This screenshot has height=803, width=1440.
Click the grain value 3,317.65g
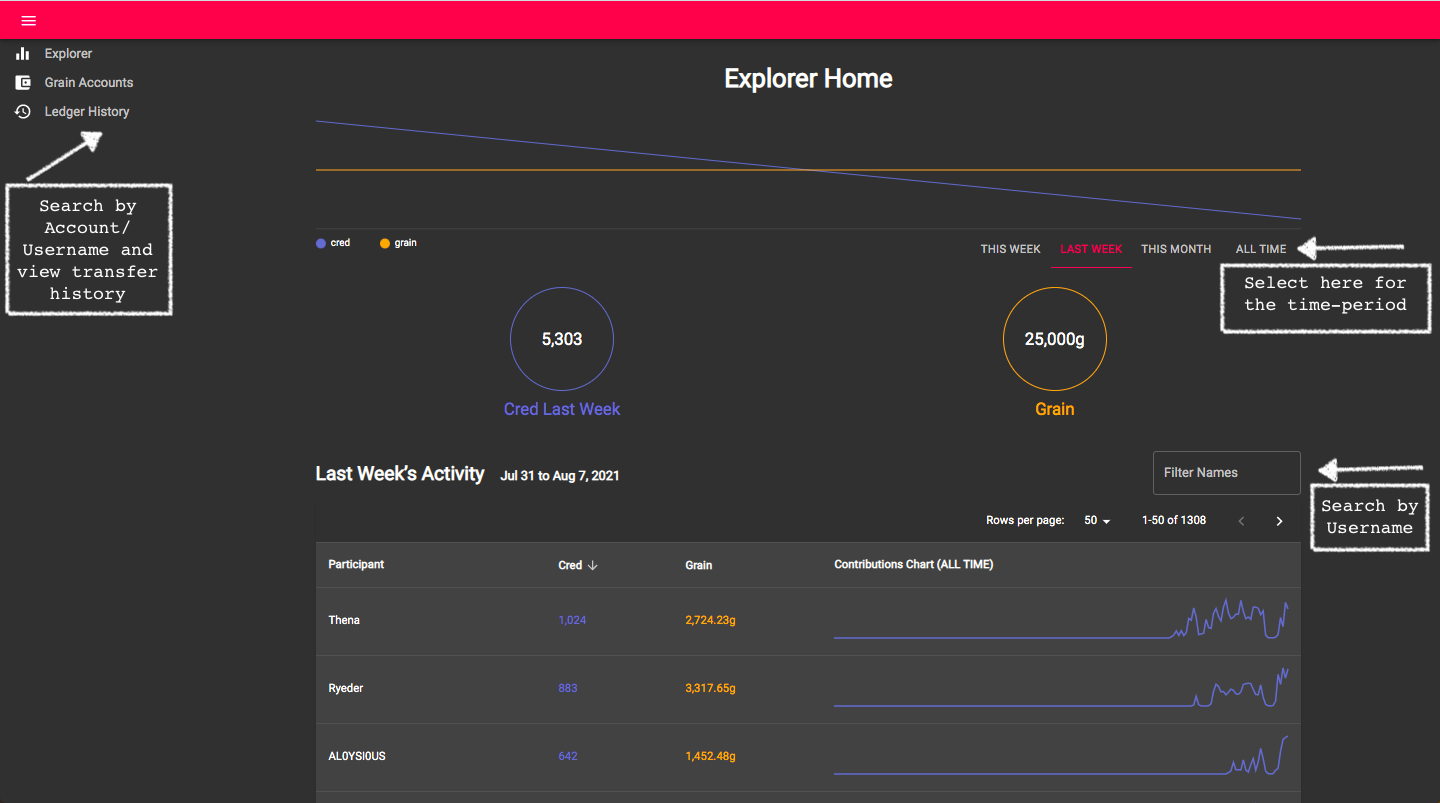click(x=710, y=688)
